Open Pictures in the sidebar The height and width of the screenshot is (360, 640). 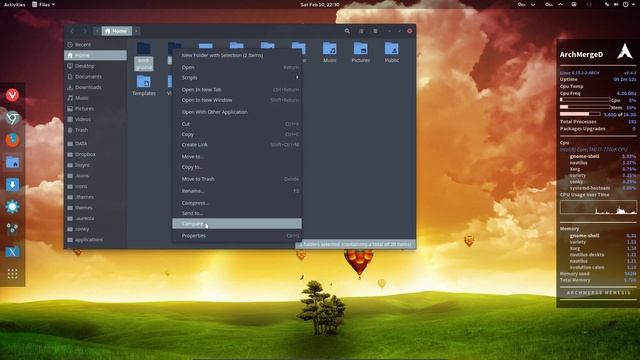(x=96, y=109)
